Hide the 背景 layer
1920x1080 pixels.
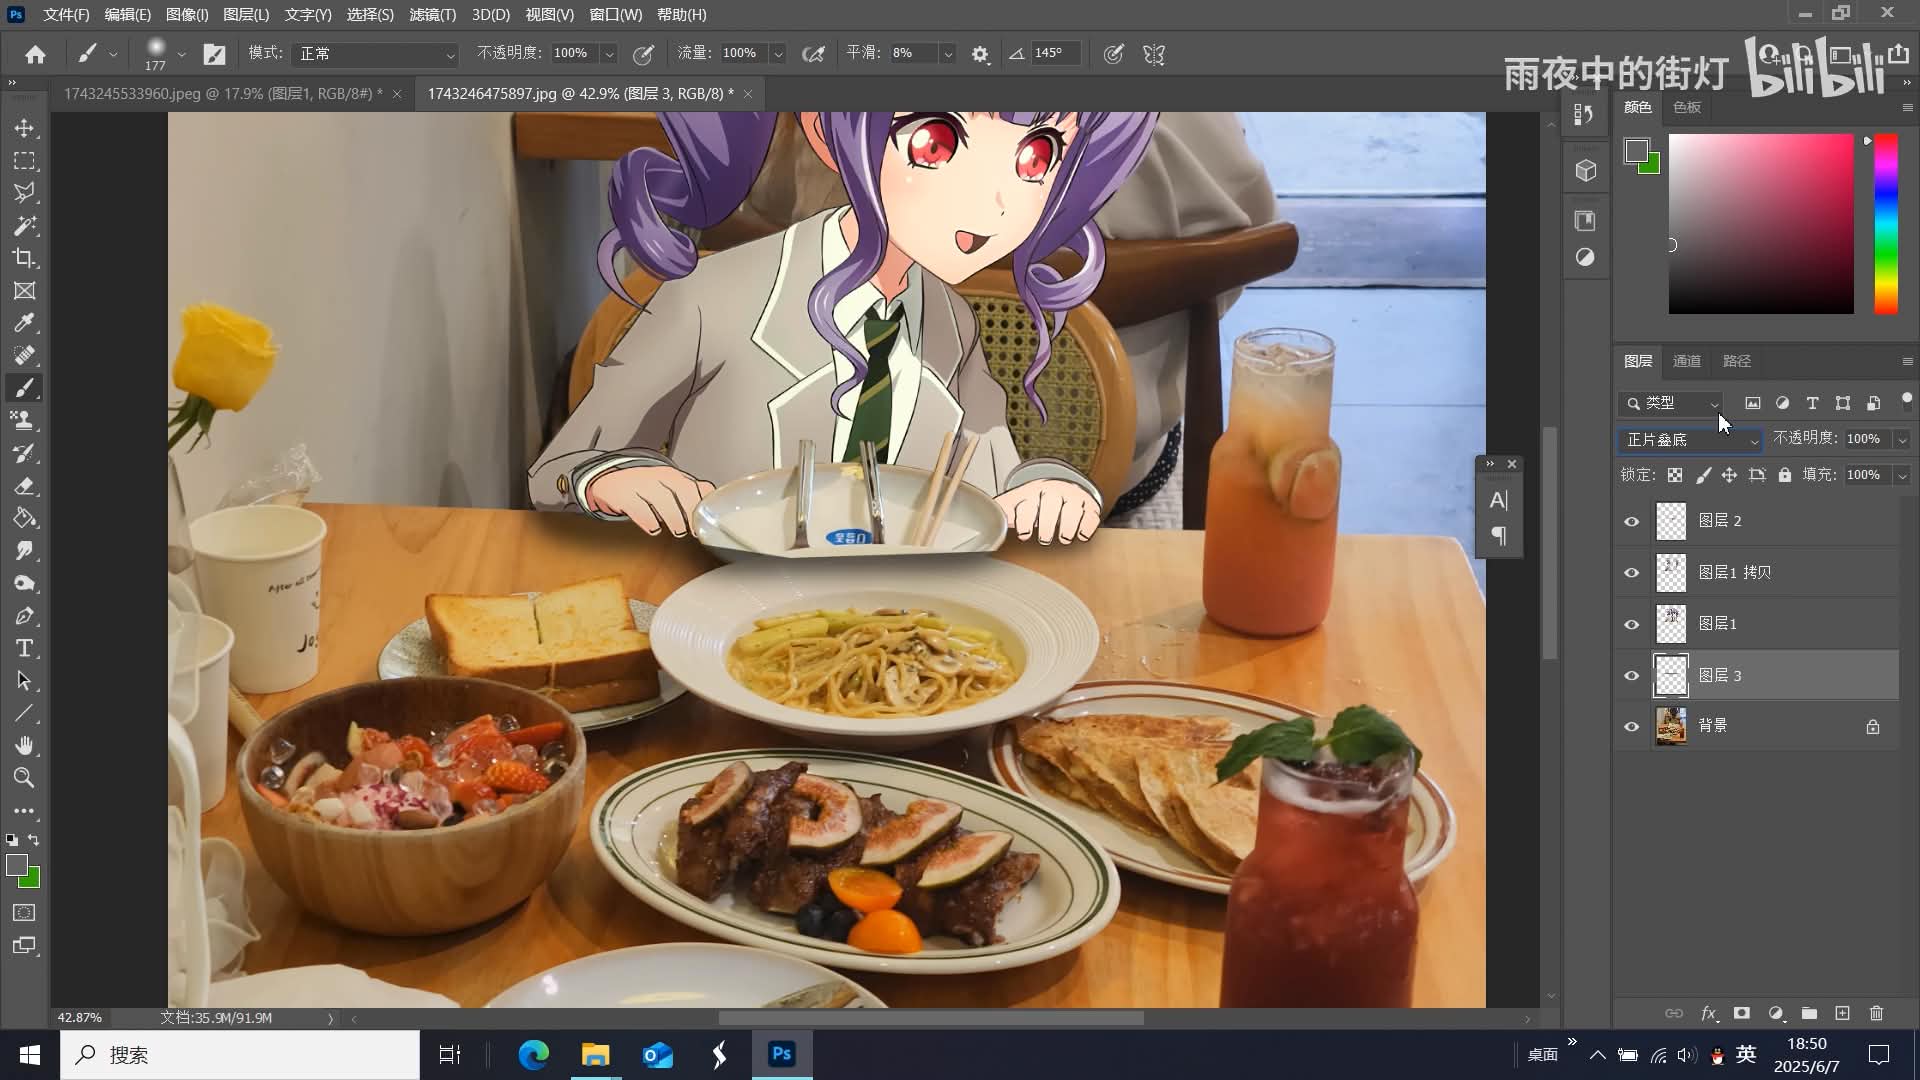click(1632, 727)
